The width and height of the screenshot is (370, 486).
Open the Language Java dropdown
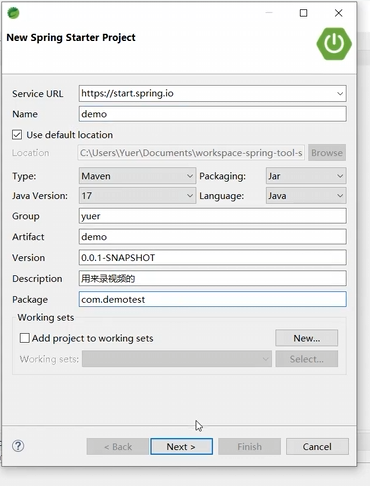click(306, 196)
